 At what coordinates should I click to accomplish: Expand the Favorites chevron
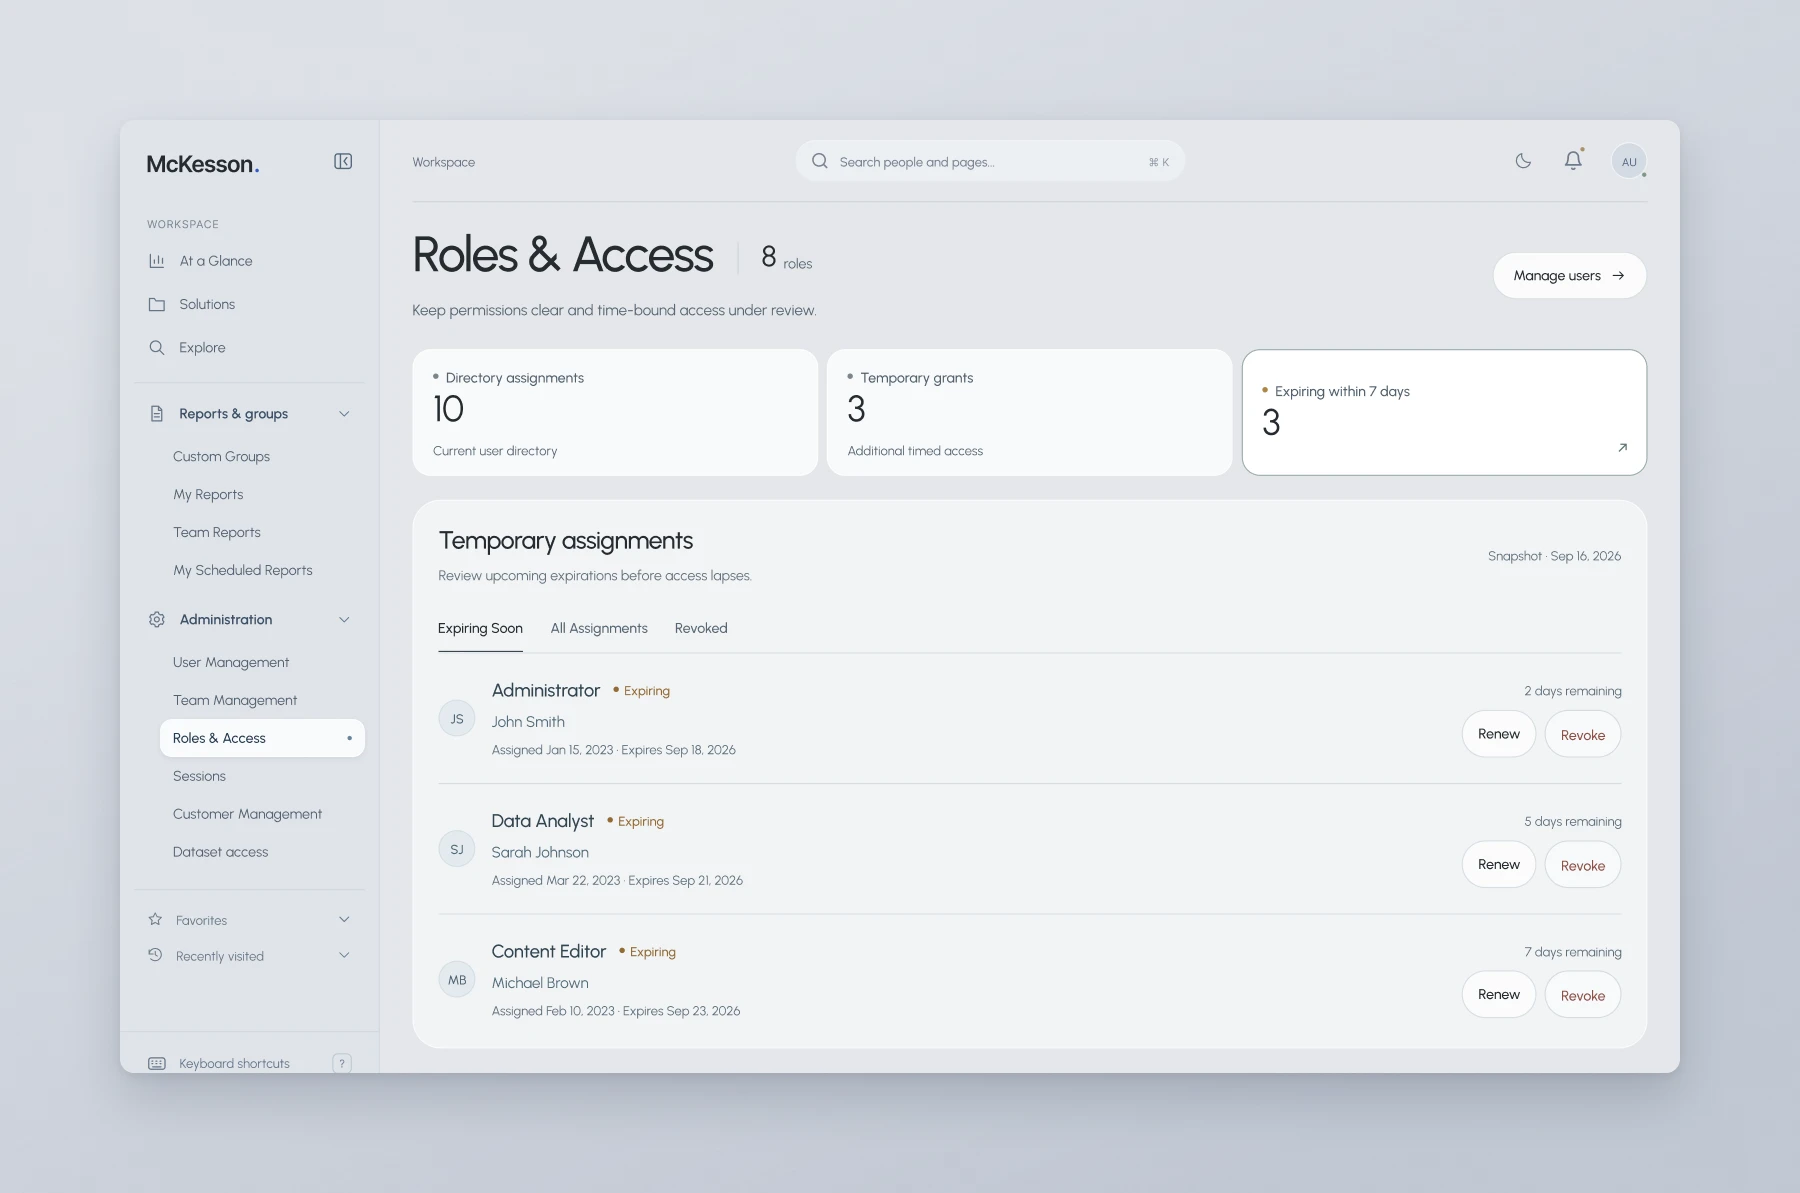point(344,919)
